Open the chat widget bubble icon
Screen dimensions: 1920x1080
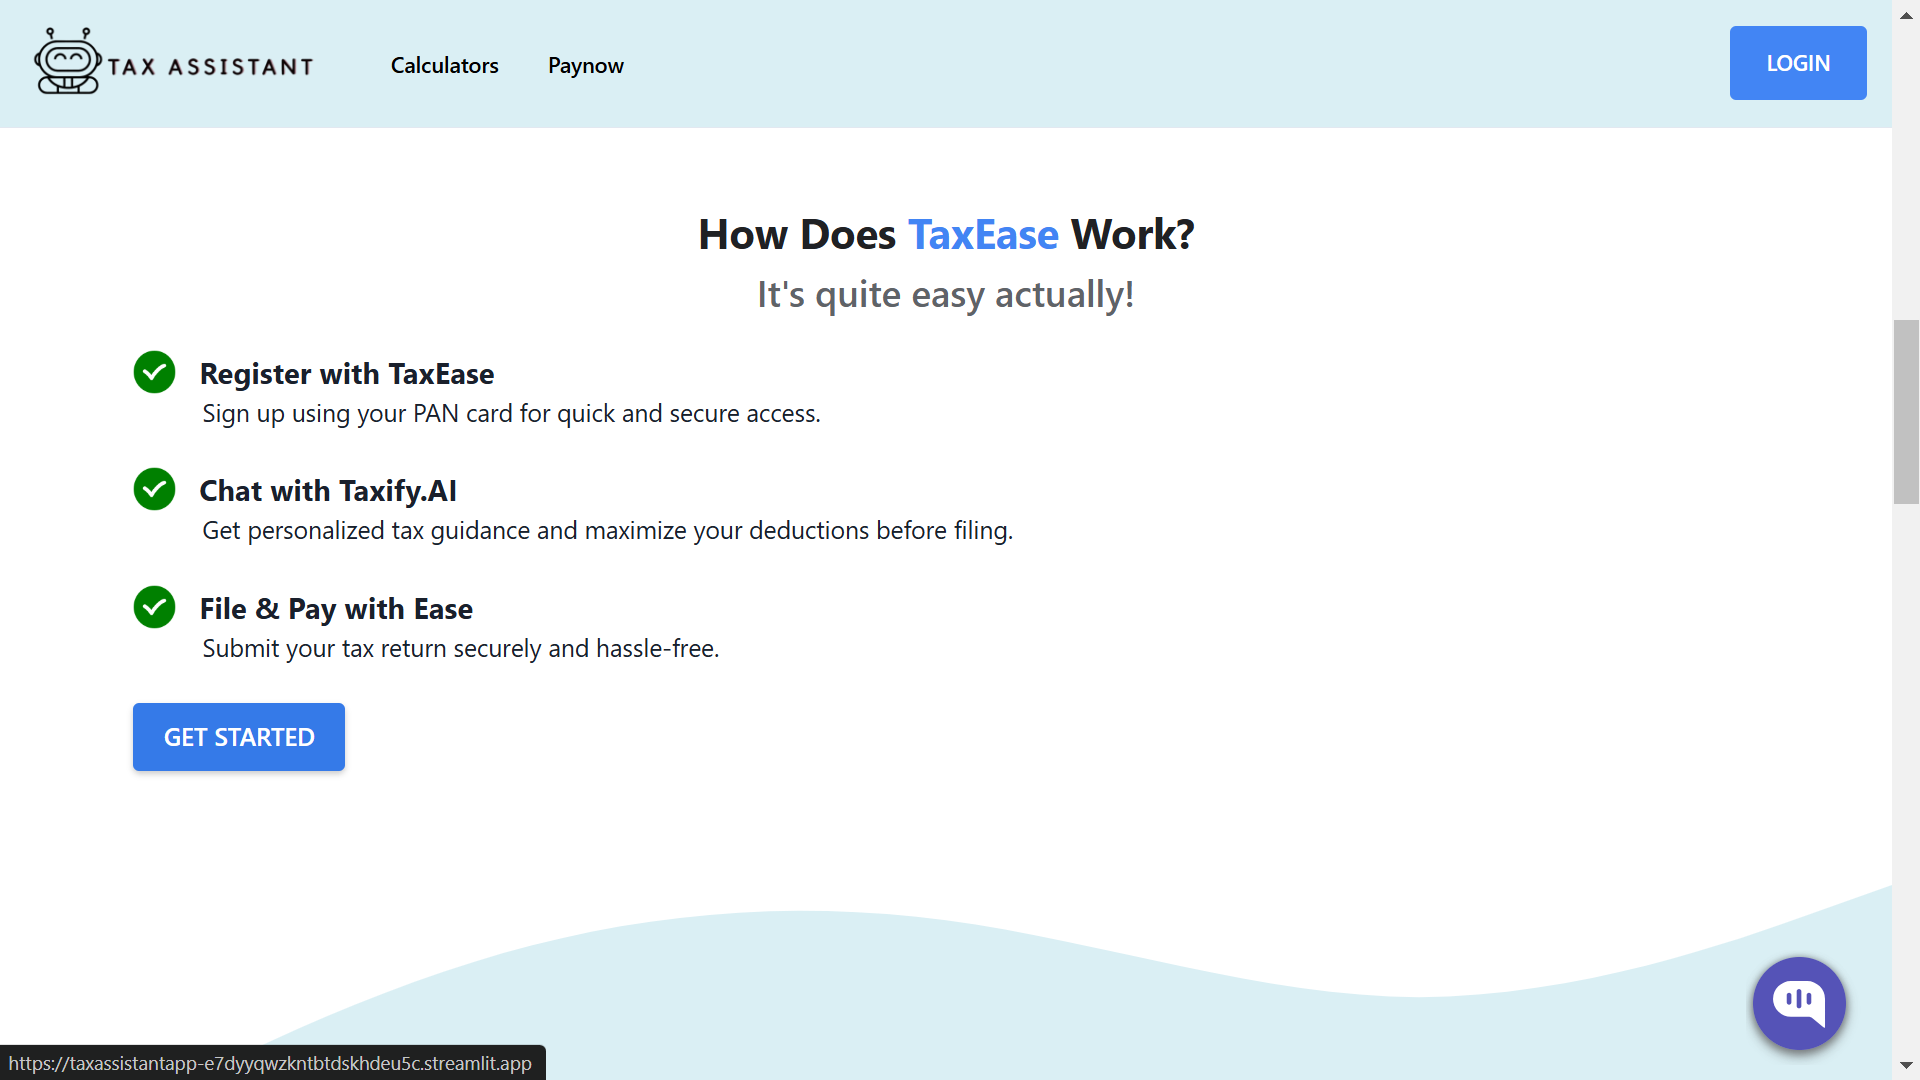click(1799, 1003)
